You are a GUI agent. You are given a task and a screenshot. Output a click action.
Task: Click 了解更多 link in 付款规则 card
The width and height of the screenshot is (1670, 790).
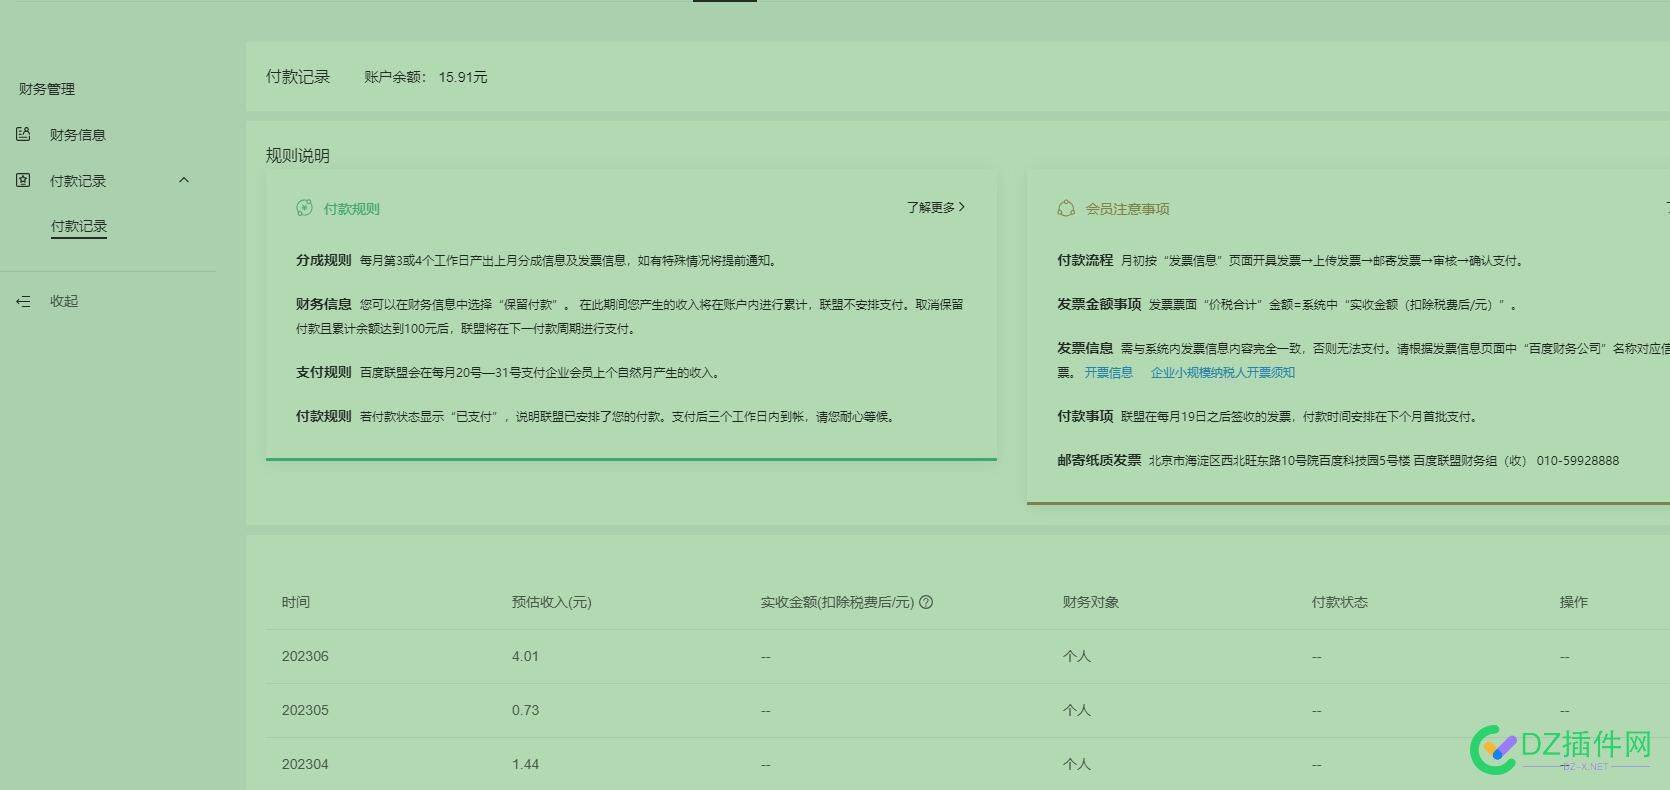coord(936,207)
